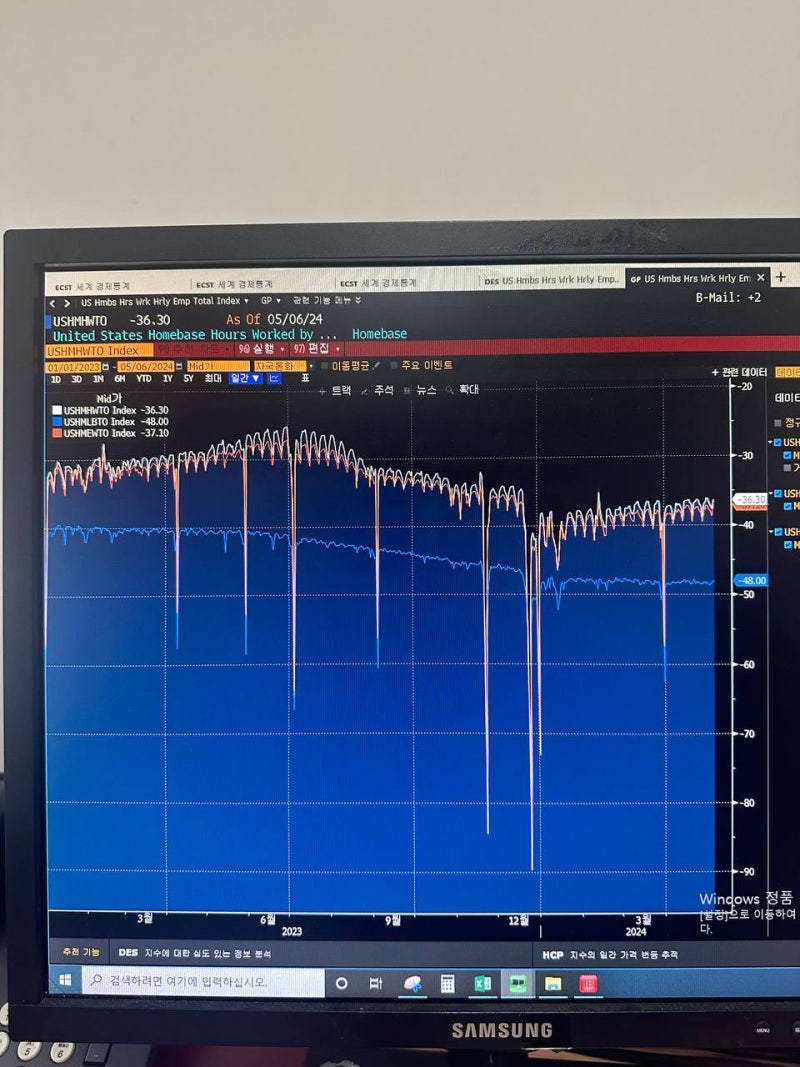Viewport: 800px width, 1067px height.
Task: Go back with the left navigation arrow
Action: click(x=52, y=303)
